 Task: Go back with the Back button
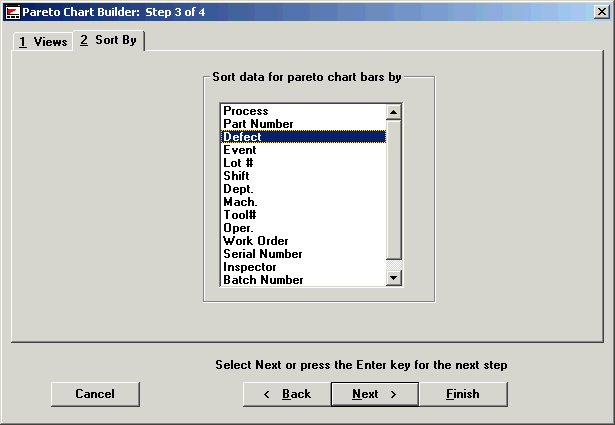click(287, 394)
